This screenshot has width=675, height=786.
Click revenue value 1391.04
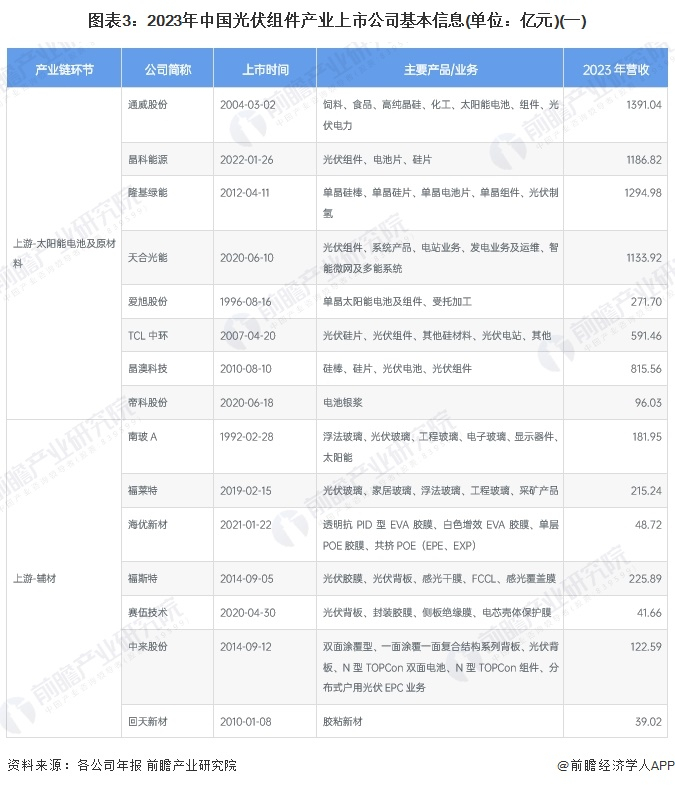point(644,105)
